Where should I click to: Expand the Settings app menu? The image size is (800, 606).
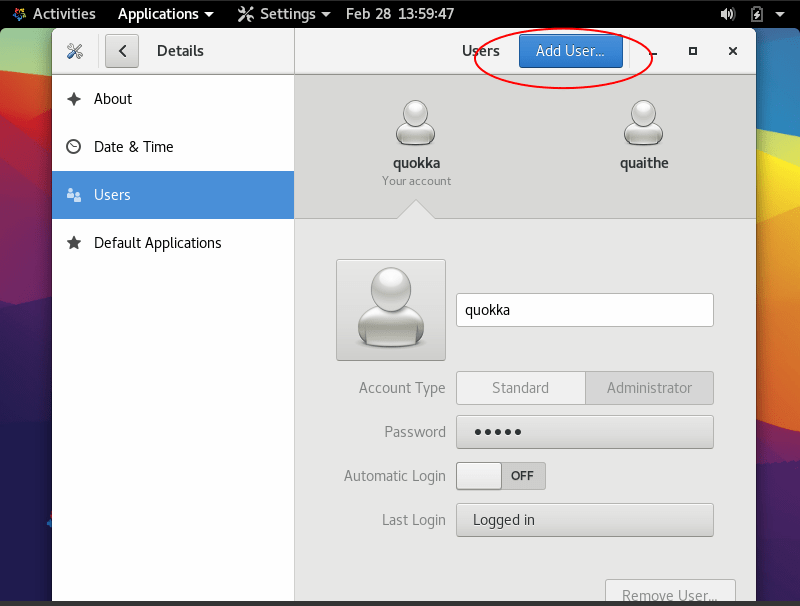point(284,14)
